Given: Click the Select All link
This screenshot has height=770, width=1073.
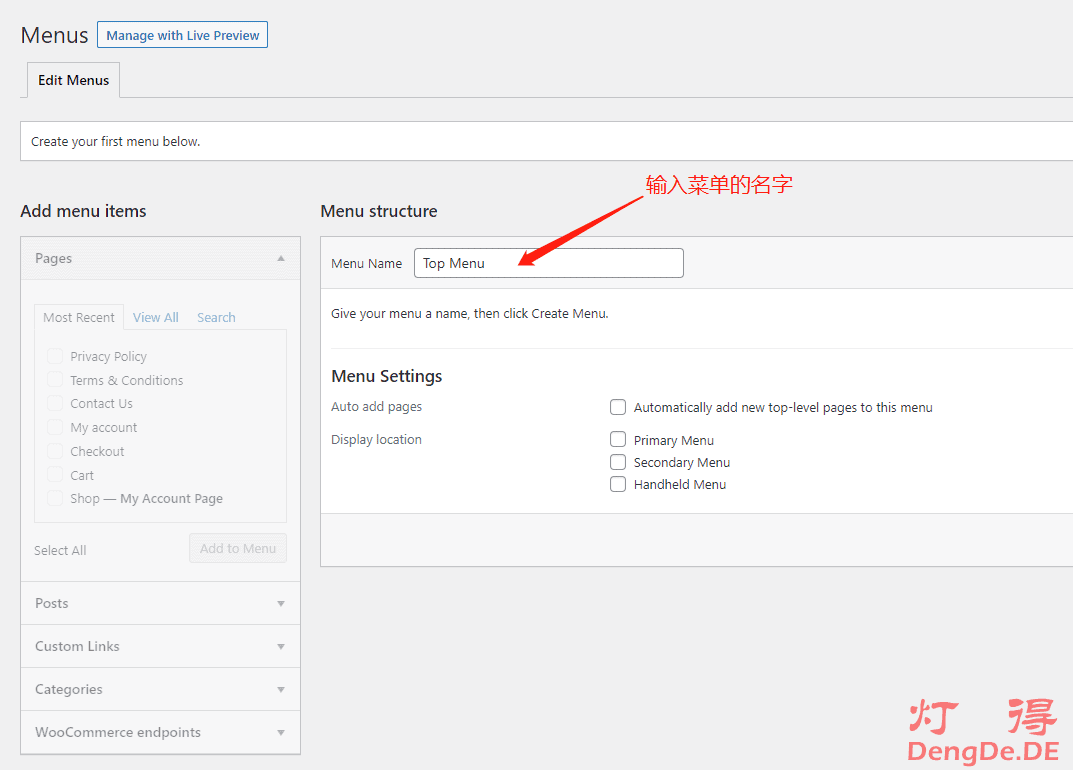Looking at the screenshot, I should pyautogui.click(x=60, y=550).
